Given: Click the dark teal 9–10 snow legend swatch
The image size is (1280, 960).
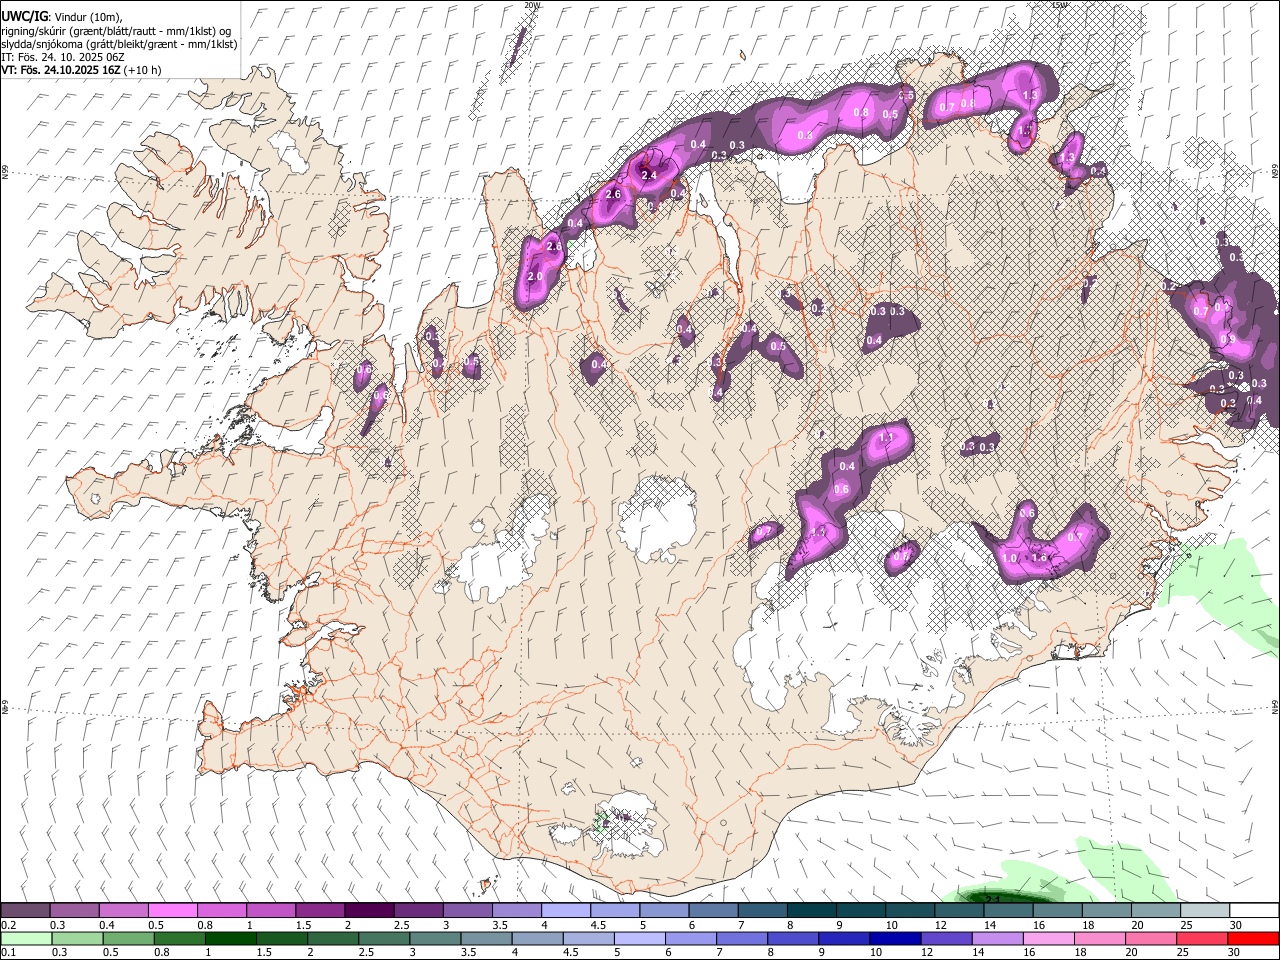Looking at the screenshot, I should pos(861,911).
